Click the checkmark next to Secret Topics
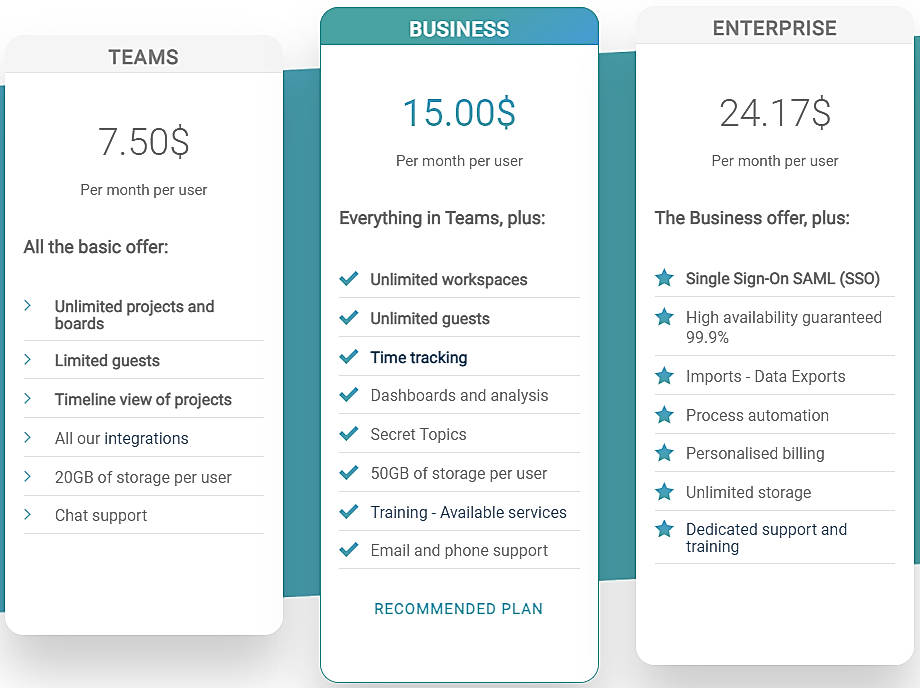The height and width of the screenshot is (688, 920). click(349, 434)
